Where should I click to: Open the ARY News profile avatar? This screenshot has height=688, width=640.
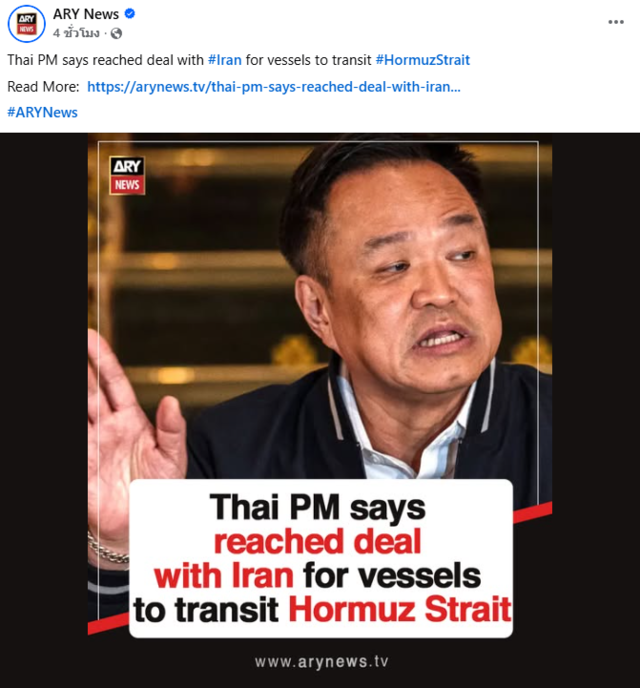[x=26, y=23]
